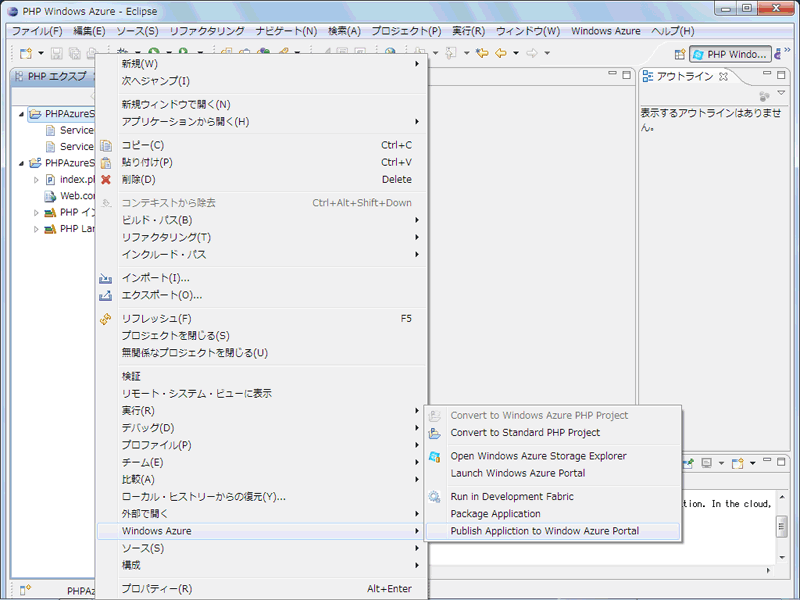Select the PHP Windo... perspective button
Viewport: 800px width, 600px height.
click(x=730, y=54)
